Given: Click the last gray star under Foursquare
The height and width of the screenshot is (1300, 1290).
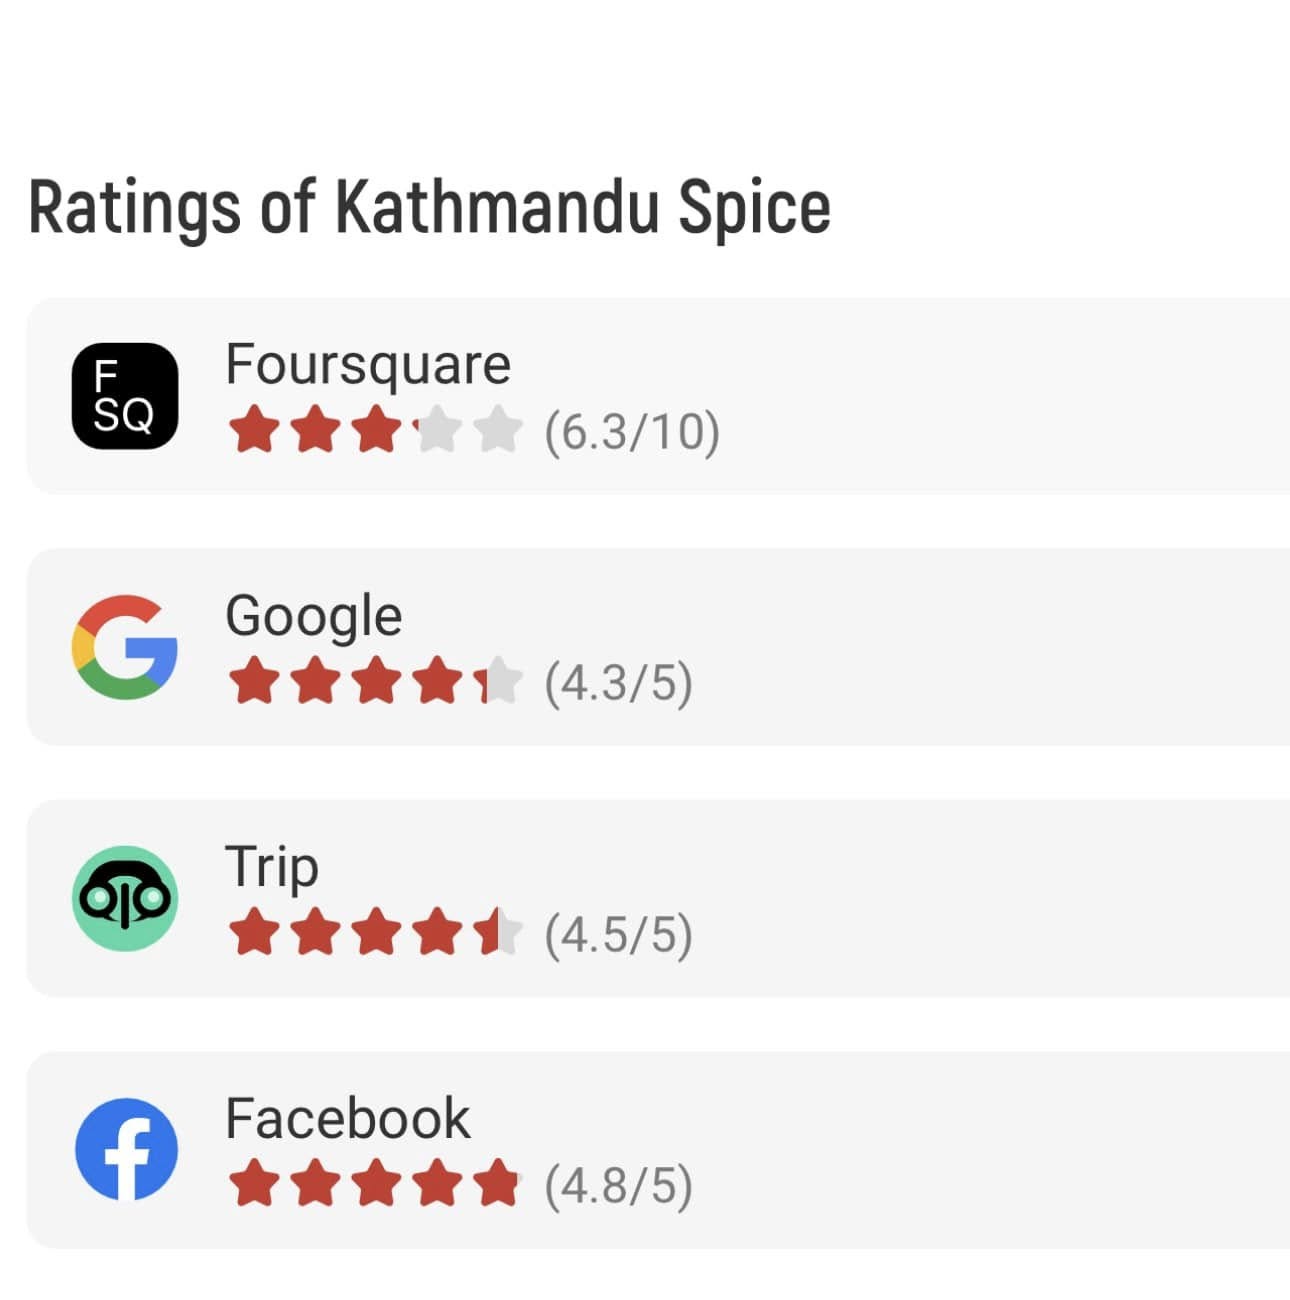Looking at the screenshot, I should pyautogui.click(x=498, y=431).
